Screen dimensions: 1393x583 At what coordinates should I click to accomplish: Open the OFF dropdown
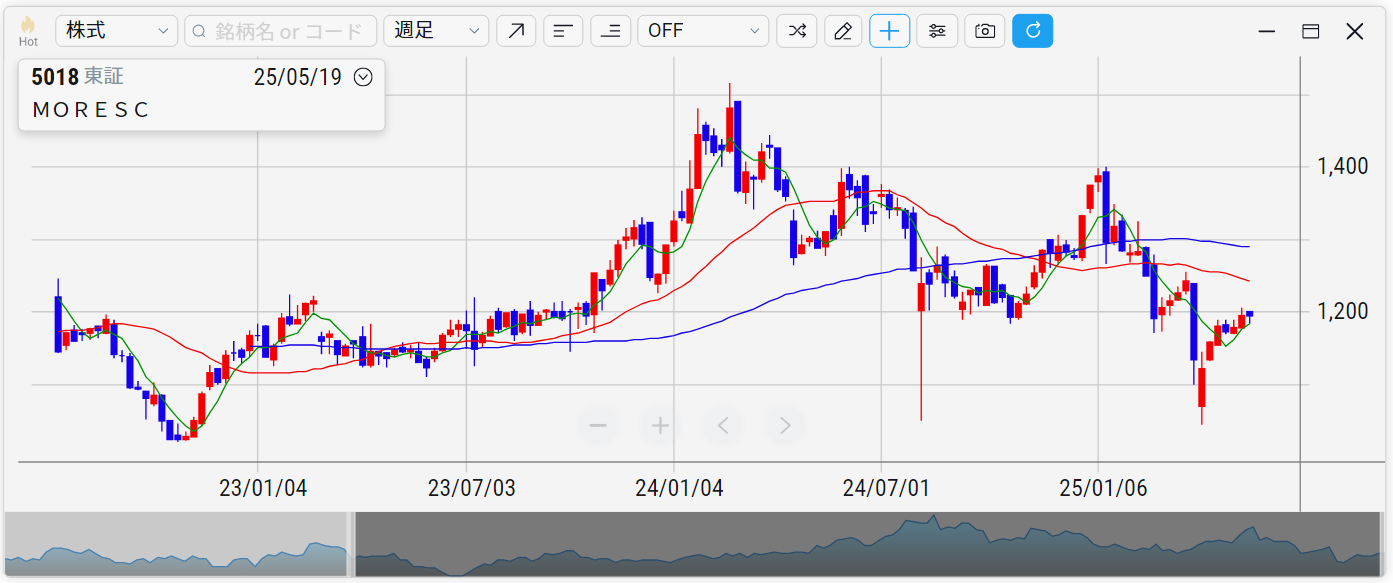coord(703,31)
